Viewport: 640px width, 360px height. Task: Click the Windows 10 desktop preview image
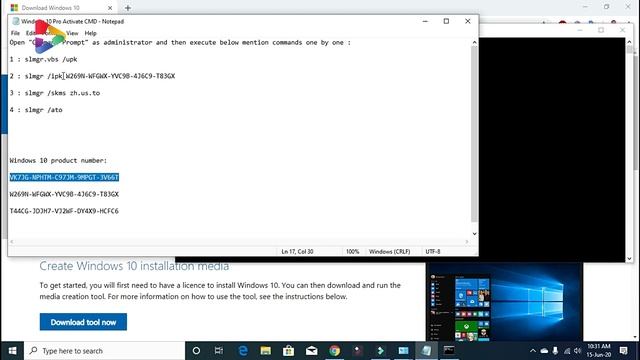504,302
